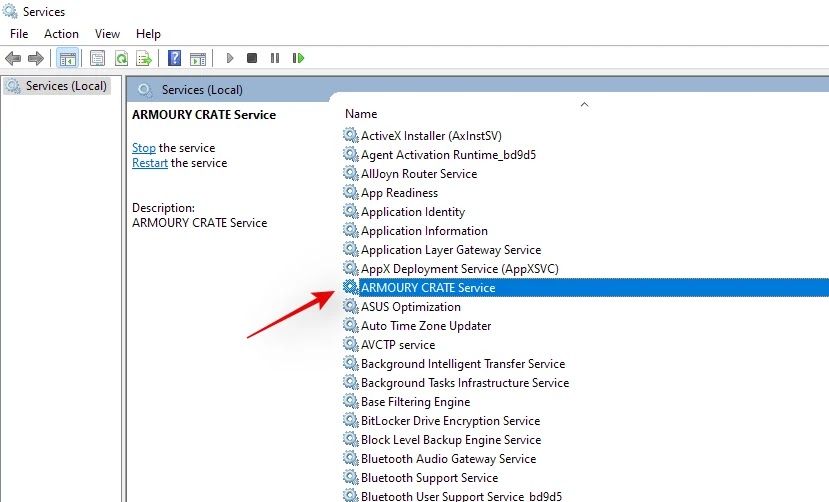Image resolution: width=829 pixels, height=502 pixels.
Task: Select AllJoyn Router Service row
Action: click(419, 174)
